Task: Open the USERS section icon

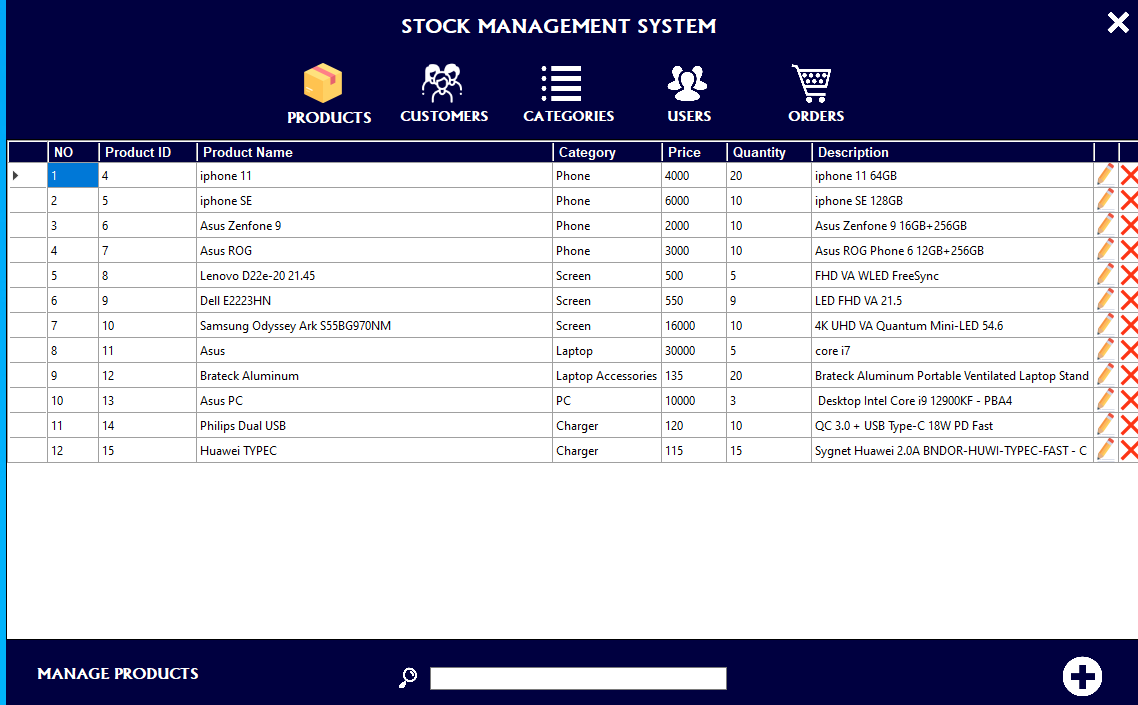Action: (688, 82)
